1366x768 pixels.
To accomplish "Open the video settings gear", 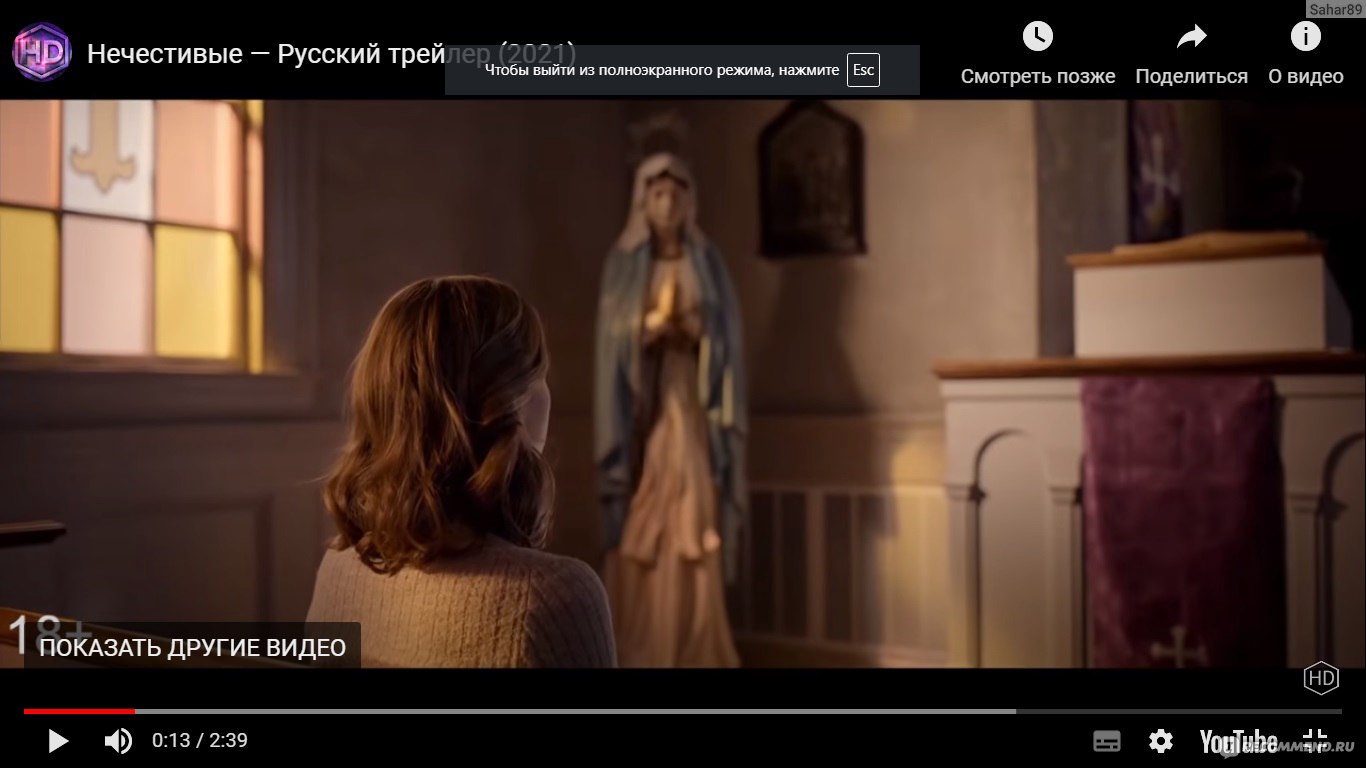I will click(x=1161, y=741).
